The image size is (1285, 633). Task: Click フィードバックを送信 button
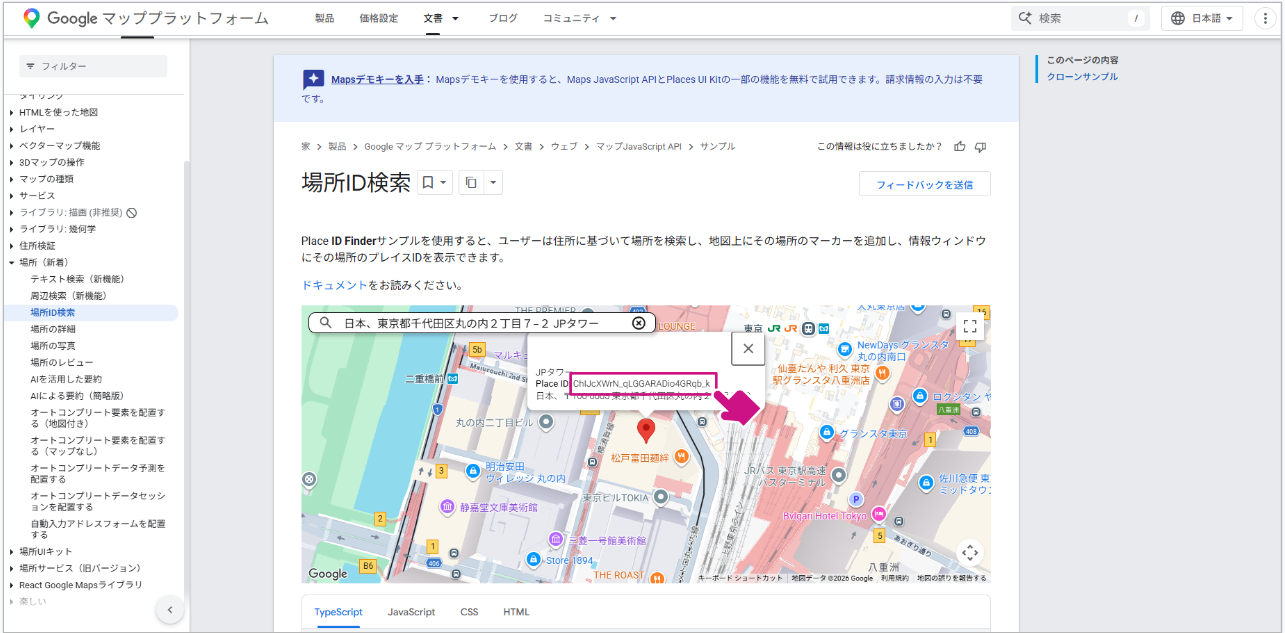coord(924,184)
